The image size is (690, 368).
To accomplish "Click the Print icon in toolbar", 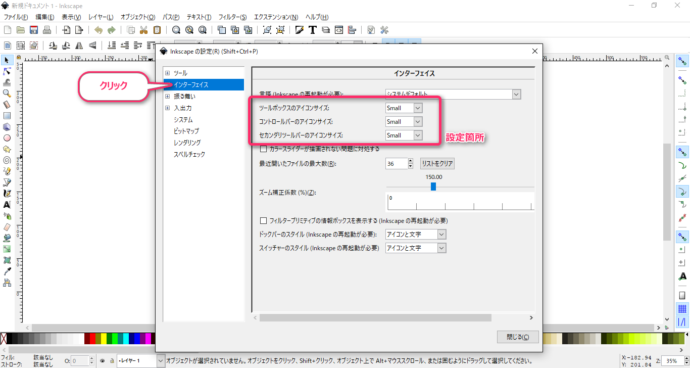I will [x=47, y=30].
